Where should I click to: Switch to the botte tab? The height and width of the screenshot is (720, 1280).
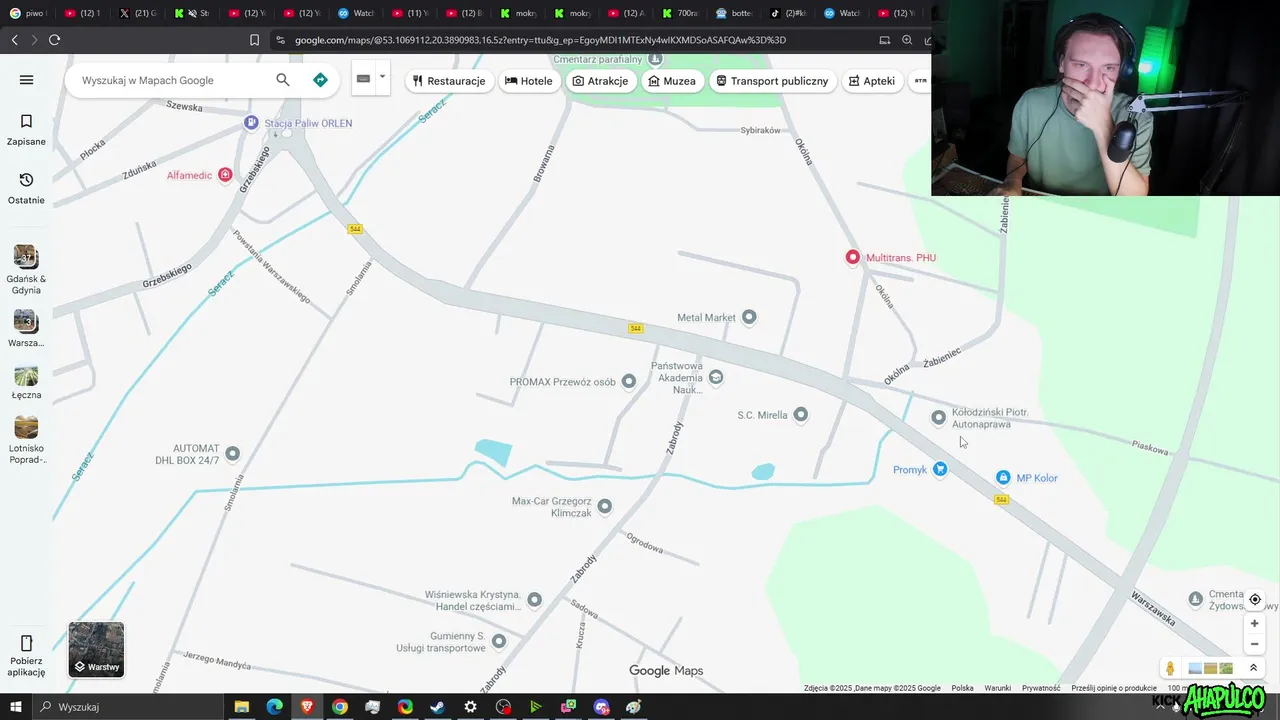pyautogui.click(x=735, y=13)
